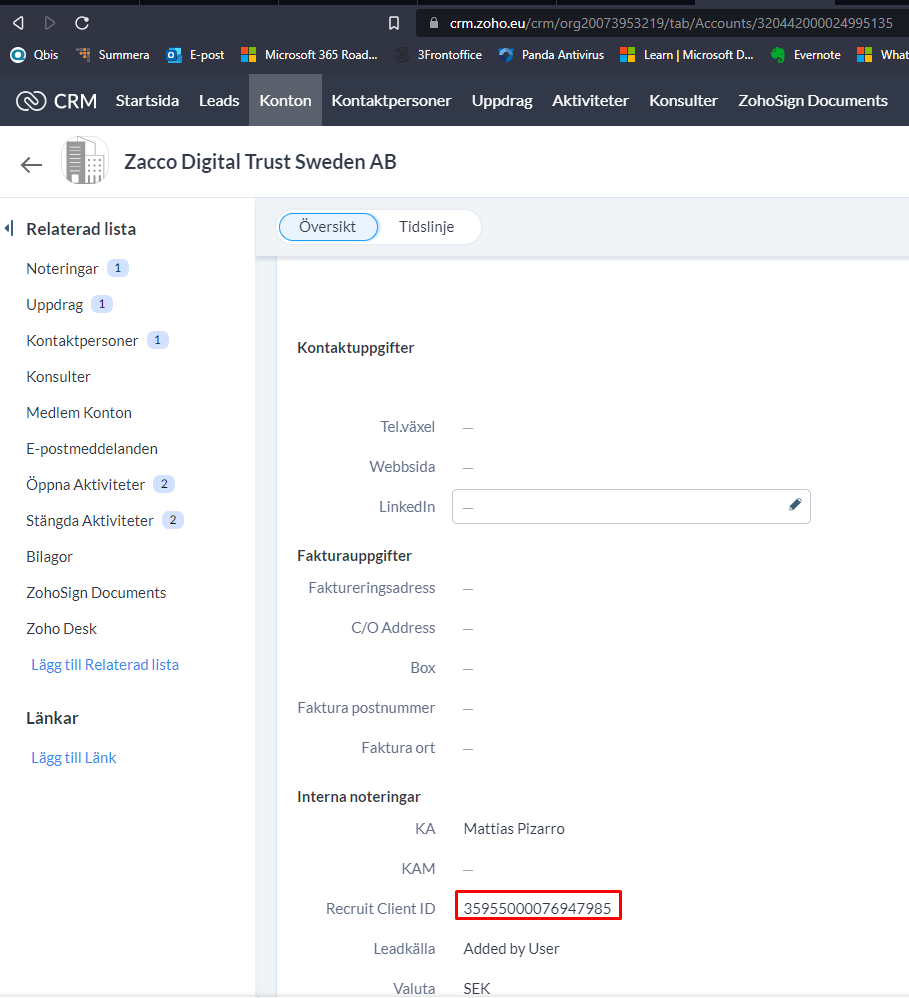Collapse the Relaterad lista sidebar arrow
The image size is (909, 998).
[9, 229]
